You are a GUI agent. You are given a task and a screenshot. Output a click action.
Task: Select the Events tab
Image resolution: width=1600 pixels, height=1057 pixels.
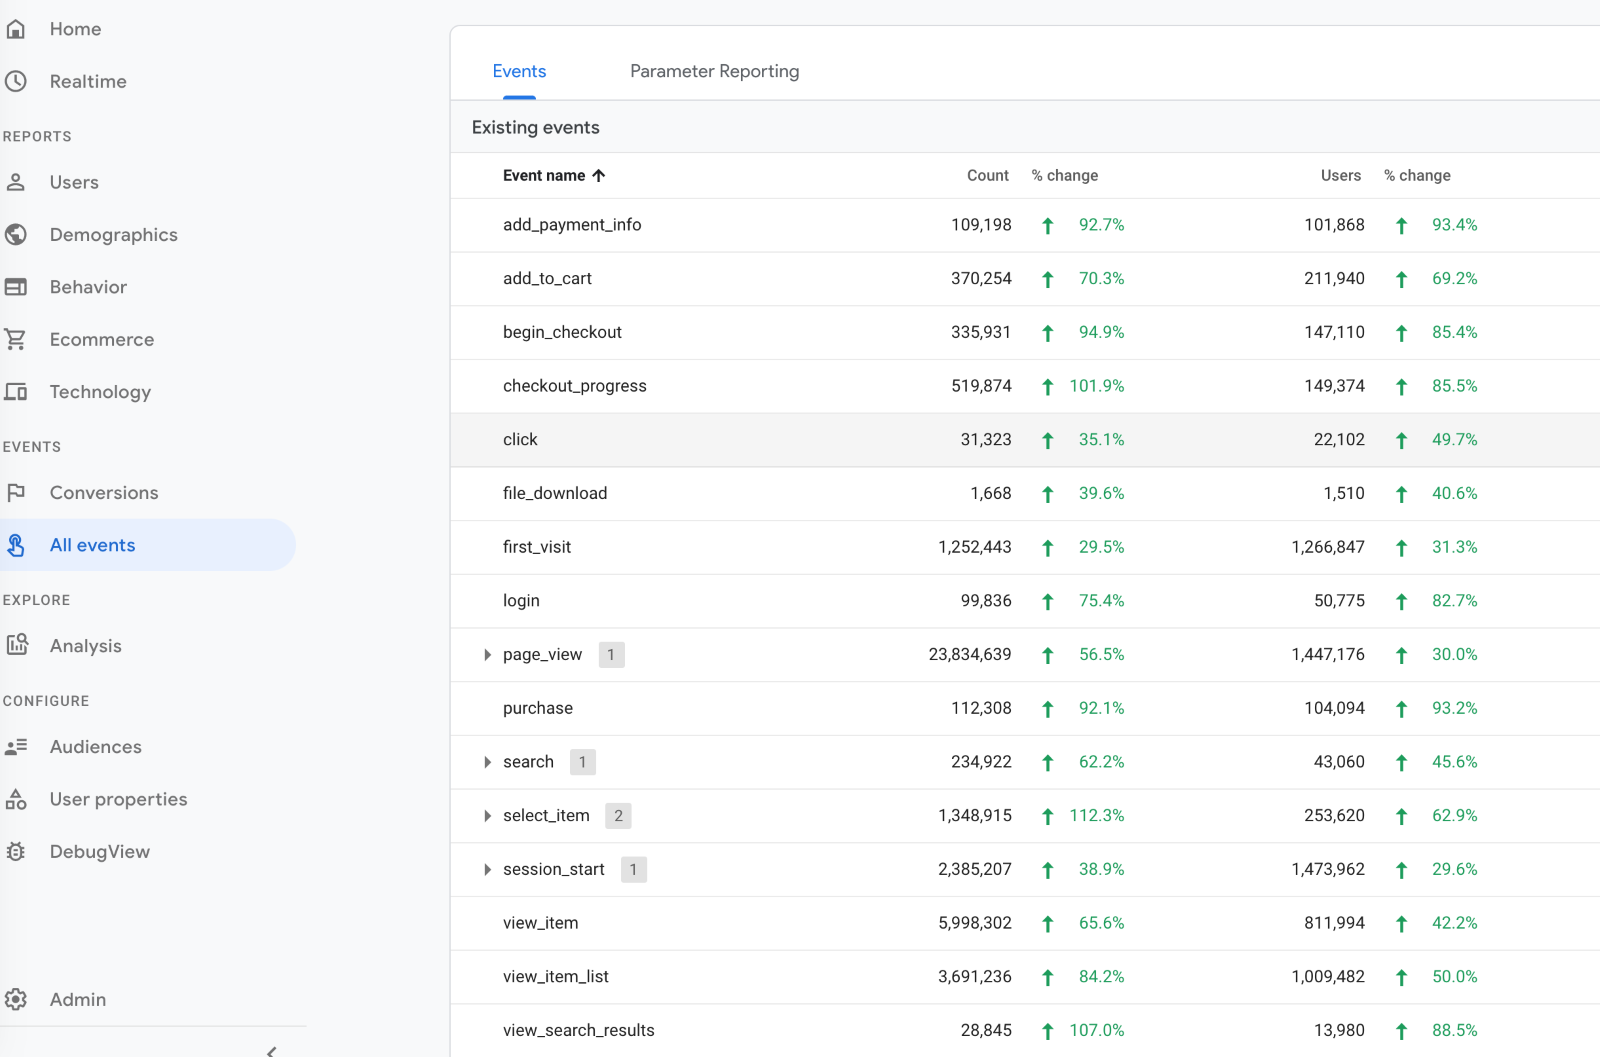click(519, 71)
